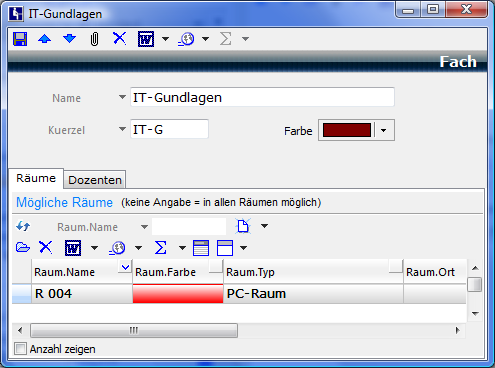This screenshot has width=495, height=368.
Task: Open attachments via the paperclip icon
Action: (94, 39)
